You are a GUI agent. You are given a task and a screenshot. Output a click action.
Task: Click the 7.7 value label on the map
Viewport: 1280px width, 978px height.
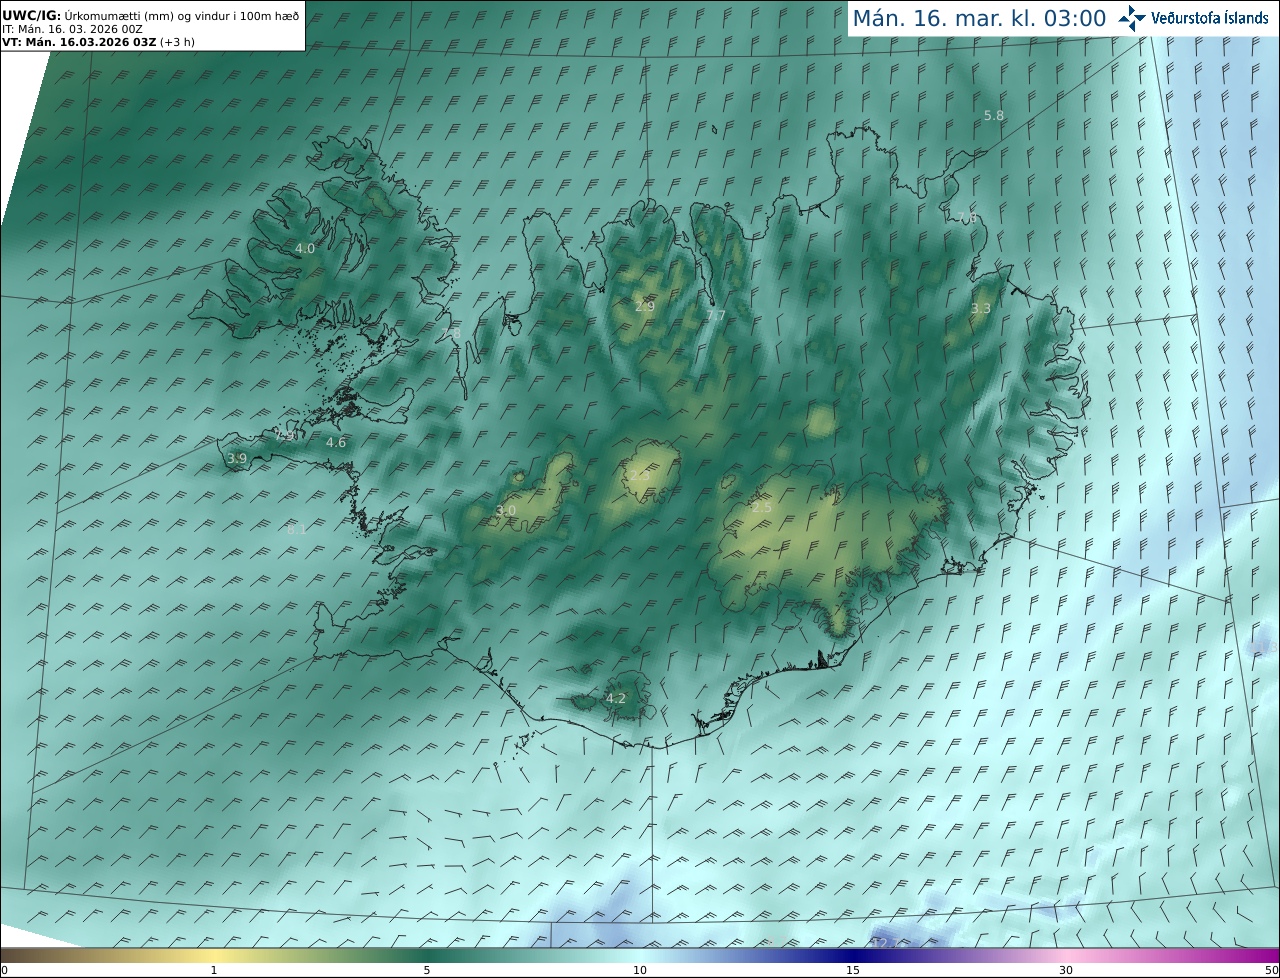click(x=716, y=315)
